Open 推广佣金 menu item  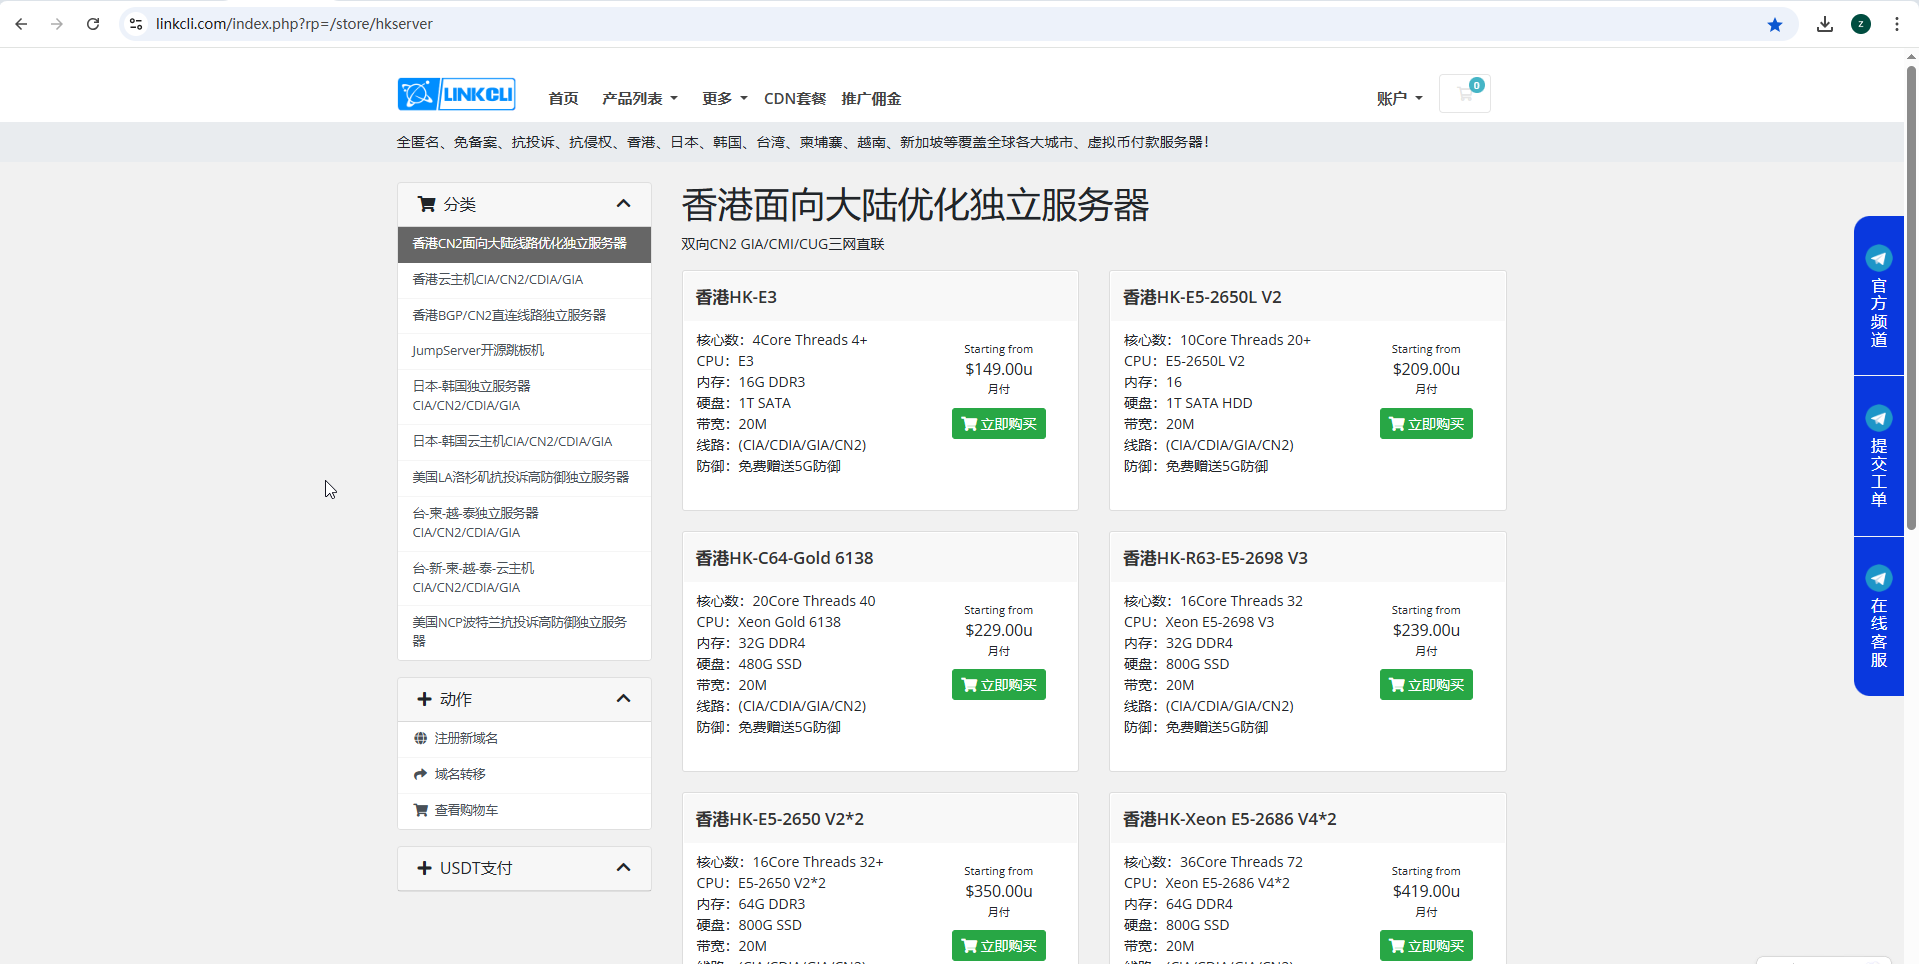pyautogui.click(x=871, y=98)
